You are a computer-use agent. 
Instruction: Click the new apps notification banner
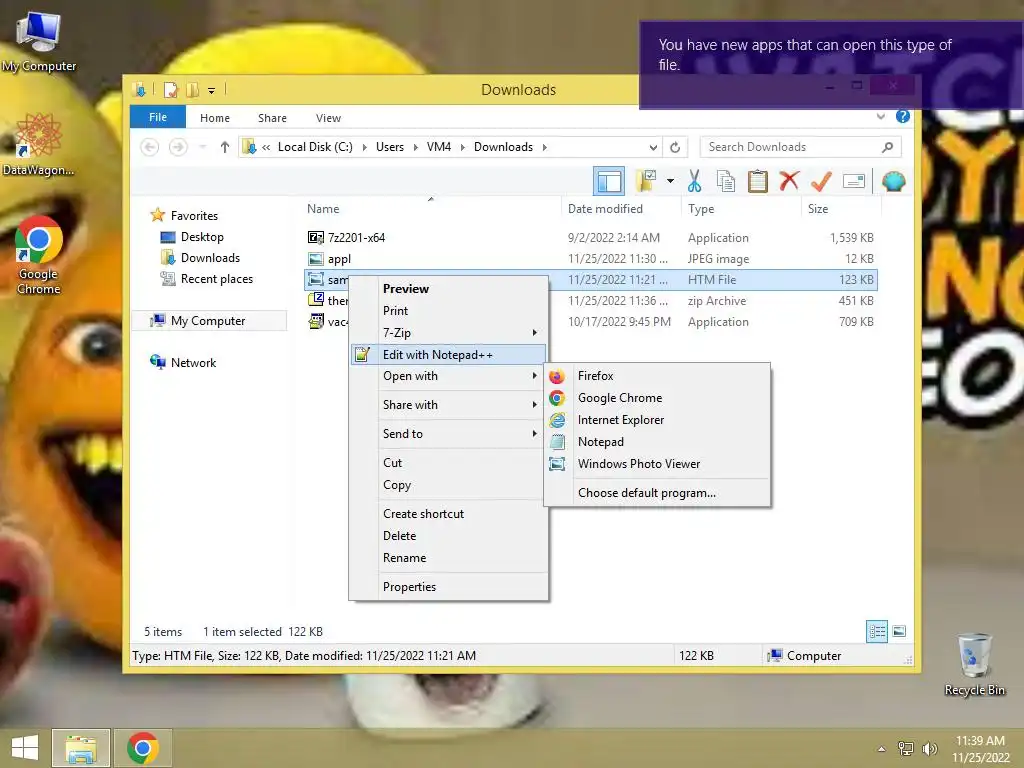click(831, 65)
